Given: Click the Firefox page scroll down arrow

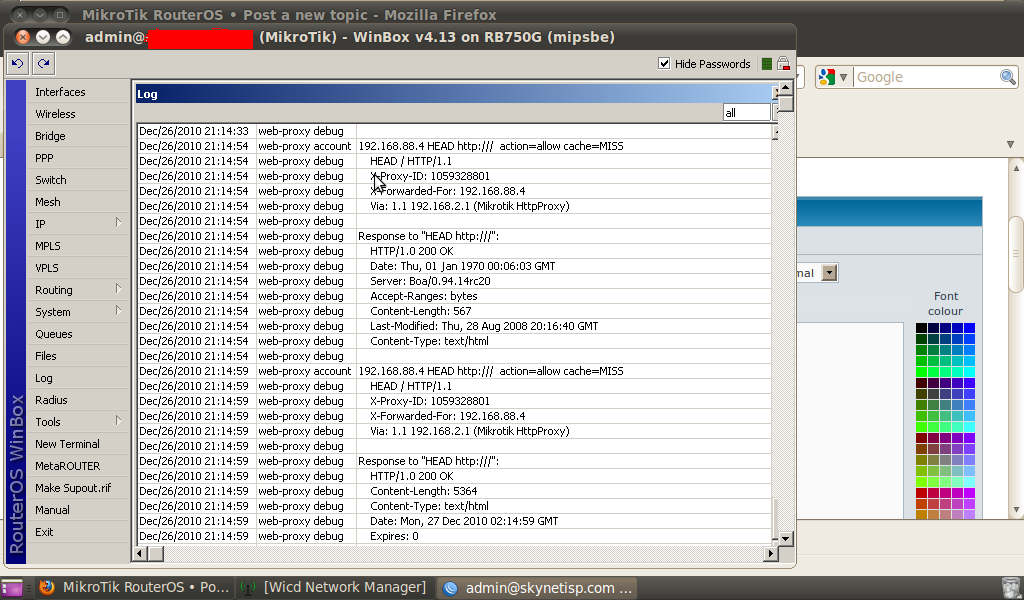Looking at the screenshot, I should [1016, 510].
